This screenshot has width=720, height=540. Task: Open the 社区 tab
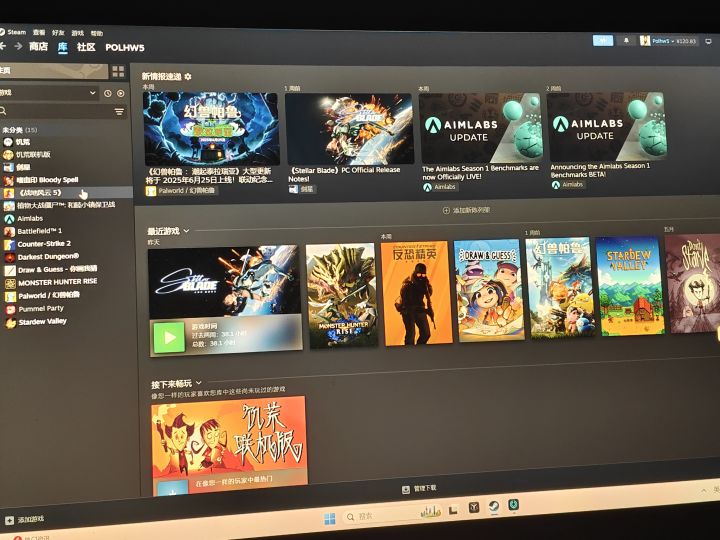[86, 47]
